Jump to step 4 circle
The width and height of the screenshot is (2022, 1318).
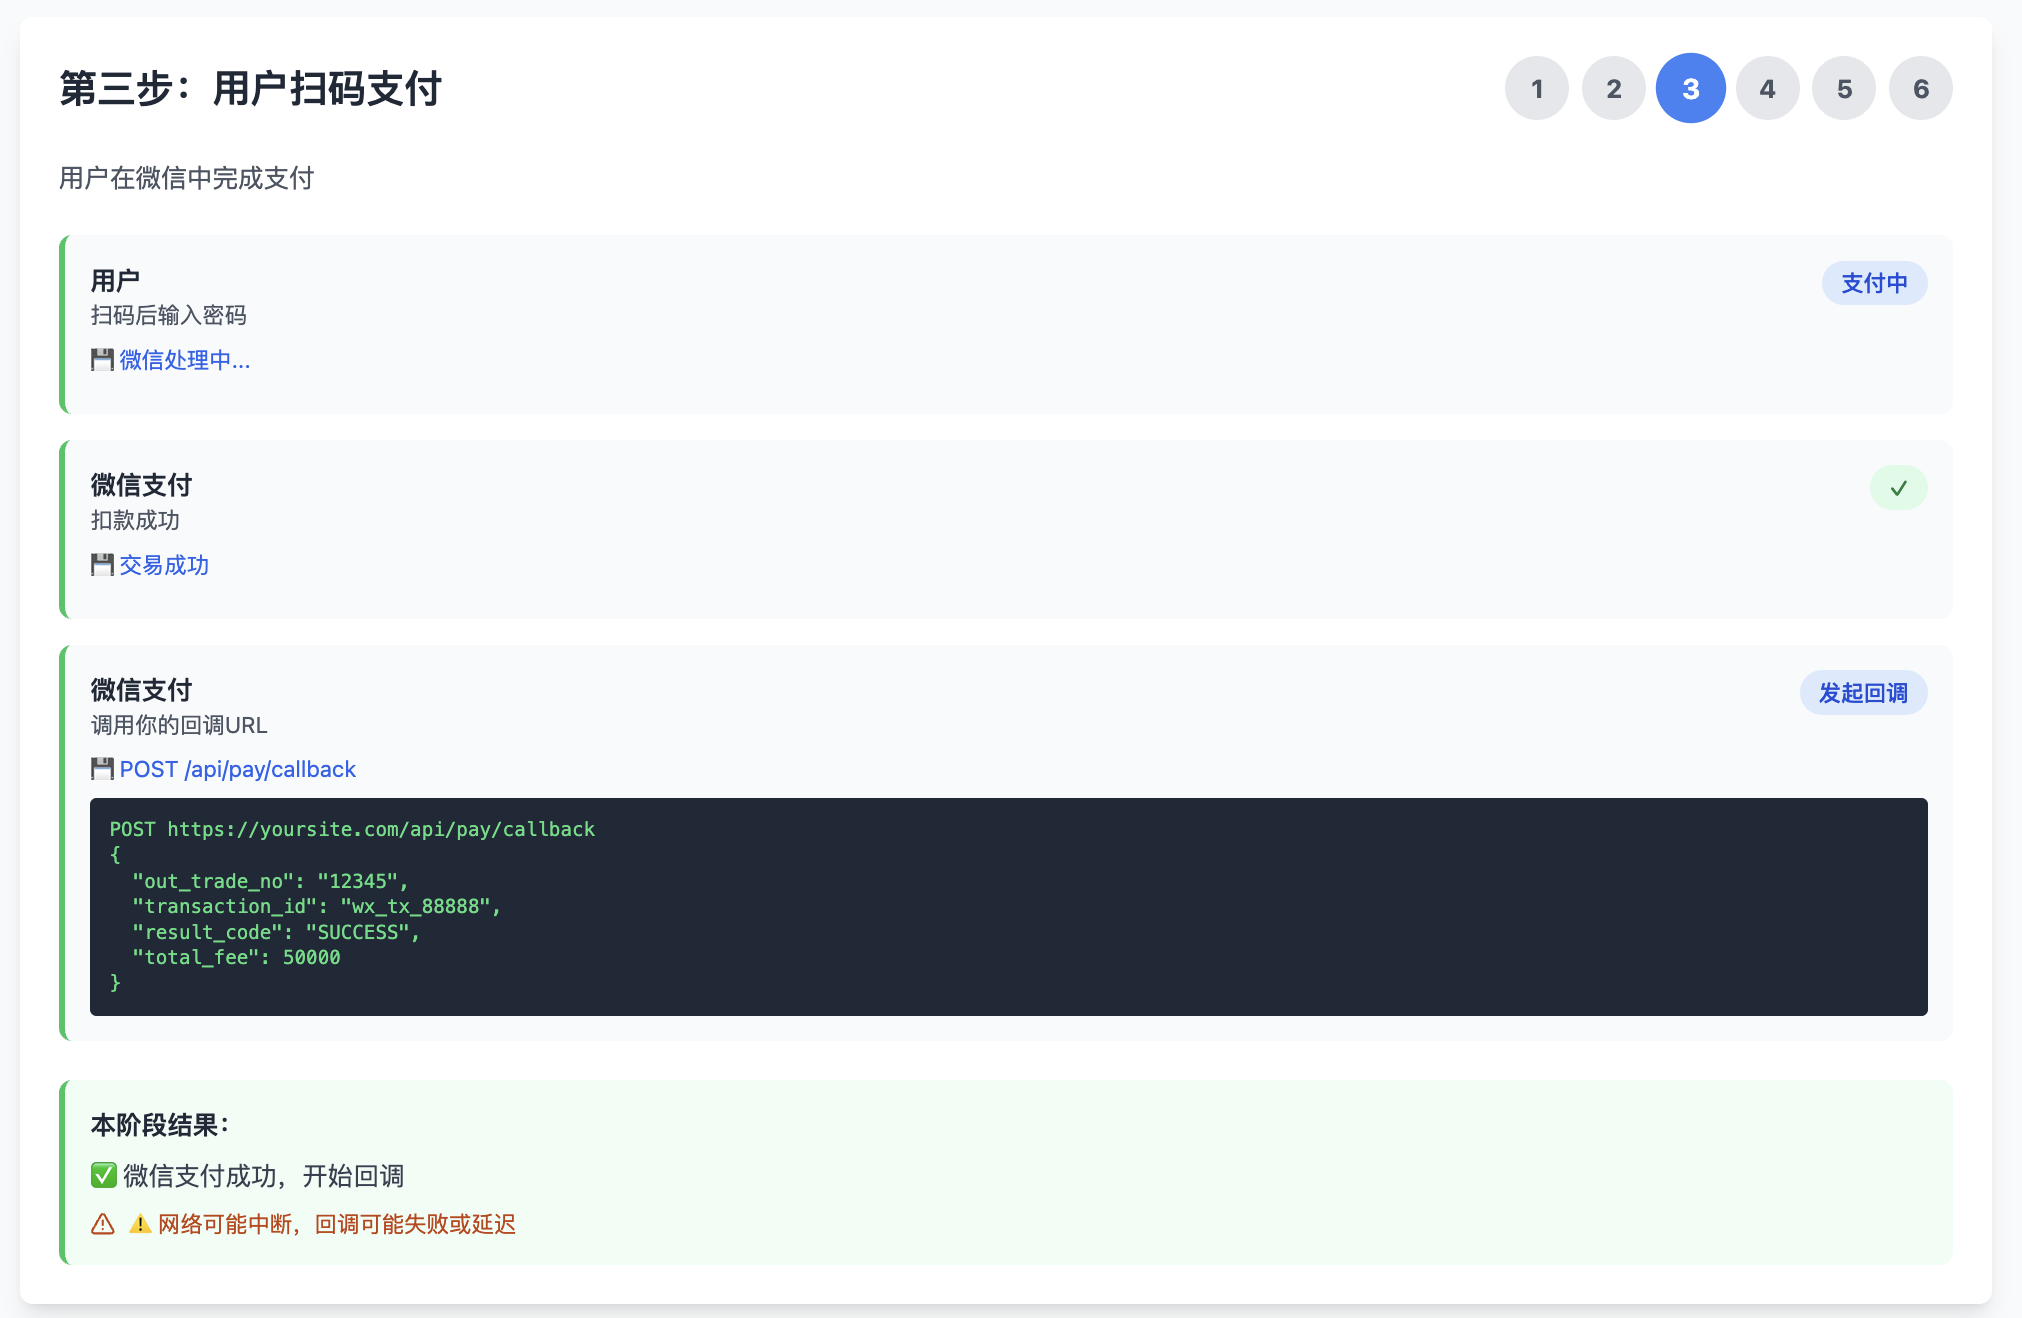point(1767,89)
